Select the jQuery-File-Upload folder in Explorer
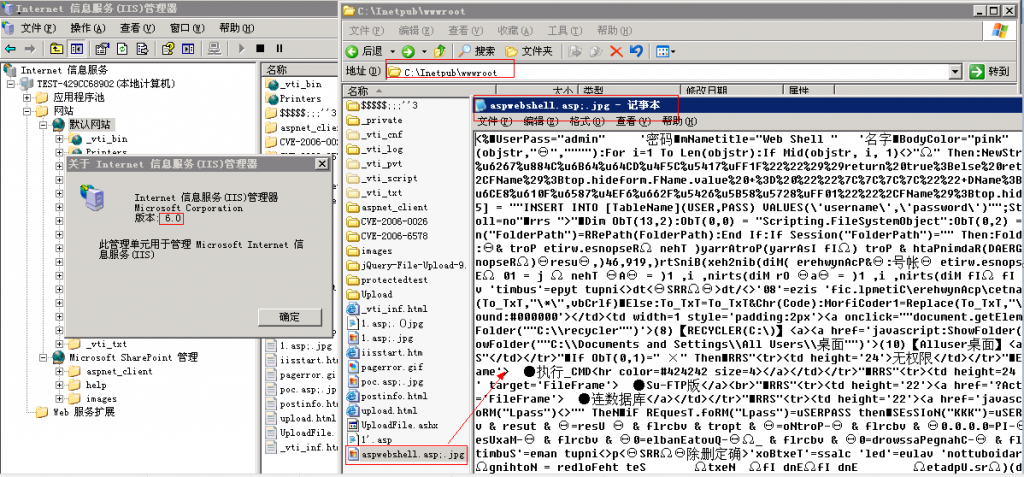The height and width of the screenshot is (477, 1024). (406, 265)
